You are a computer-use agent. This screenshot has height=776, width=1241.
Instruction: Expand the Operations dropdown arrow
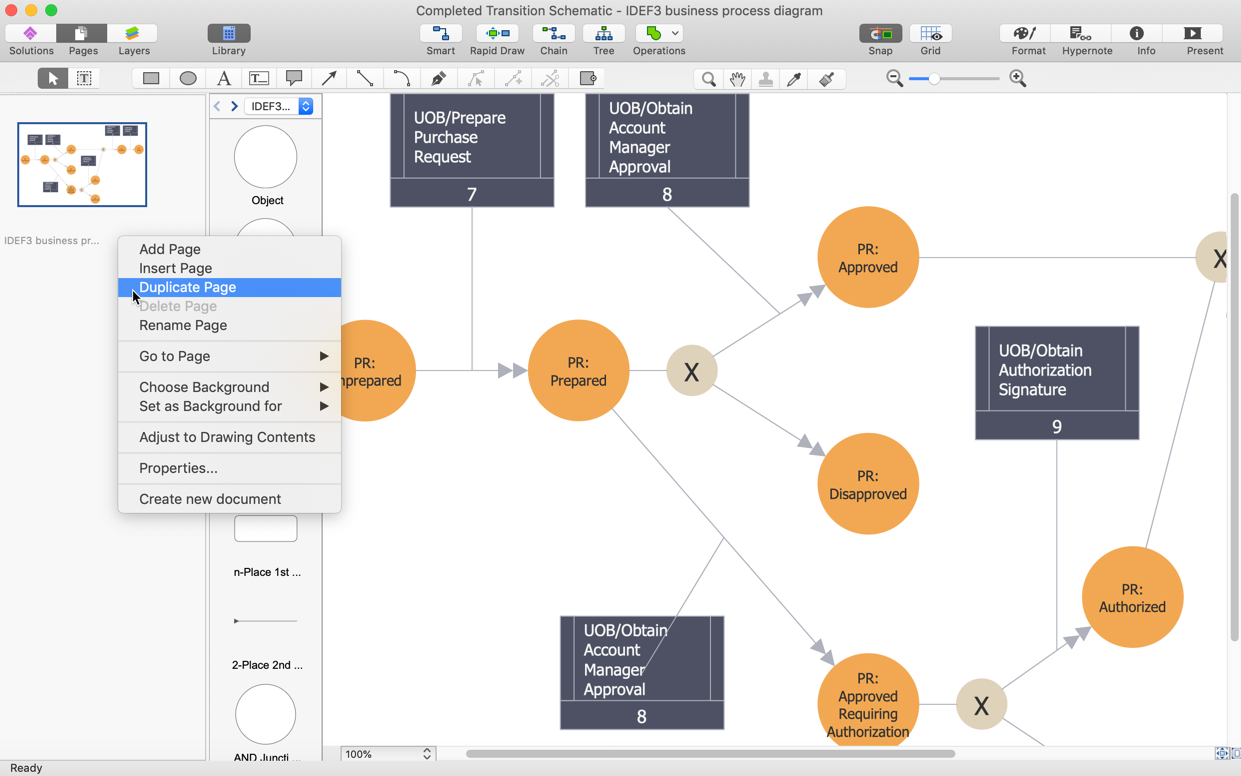coord(675,33)
